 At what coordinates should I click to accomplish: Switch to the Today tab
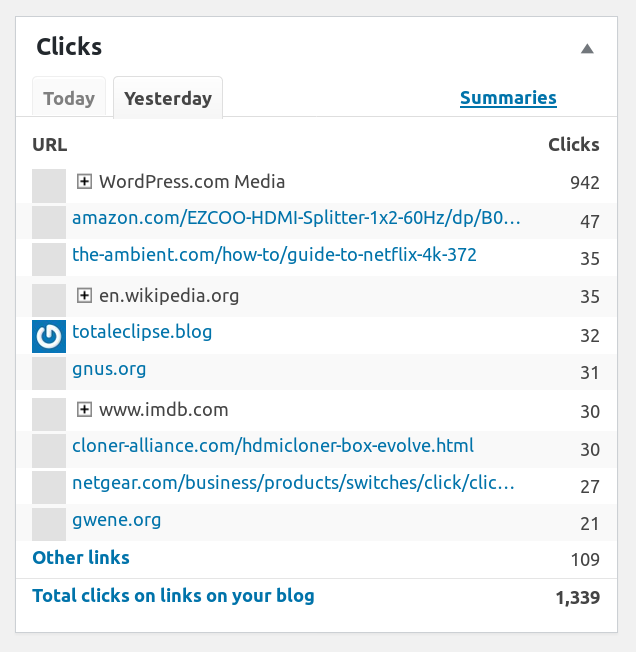click(x=69, y=99)
